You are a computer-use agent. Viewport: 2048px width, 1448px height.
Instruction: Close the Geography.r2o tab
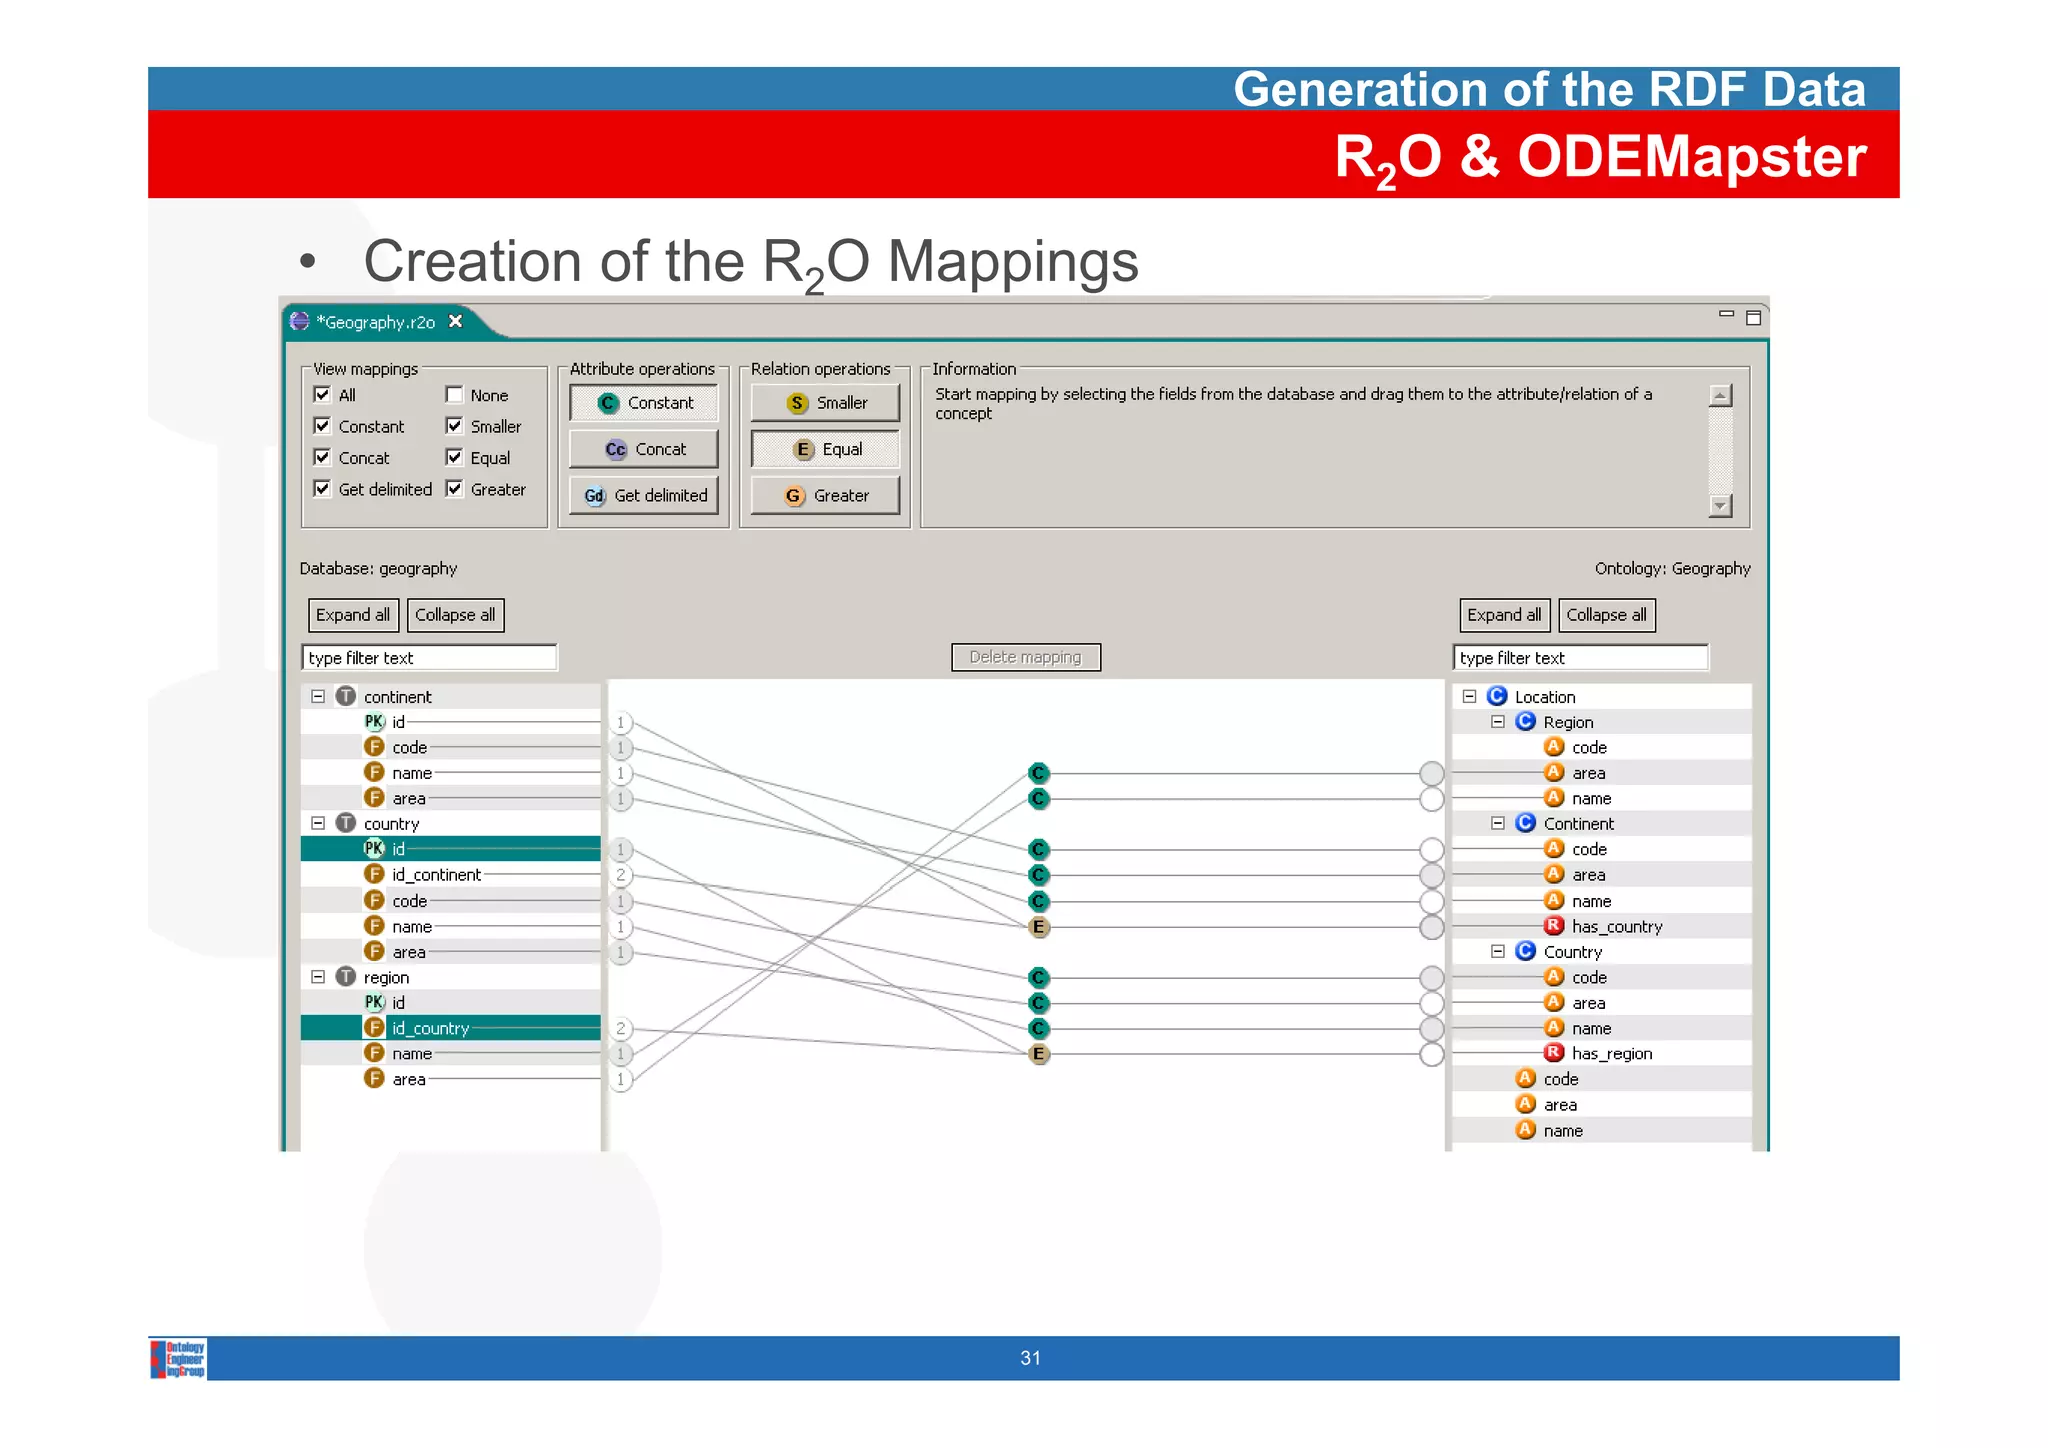[456, 321]
